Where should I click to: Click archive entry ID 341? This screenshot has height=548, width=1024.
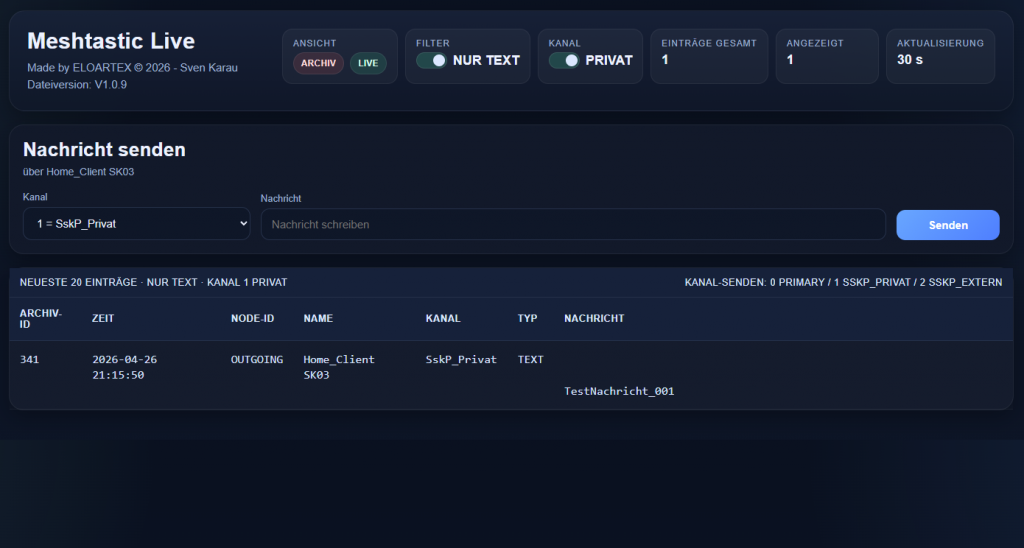tap(30, 359)
